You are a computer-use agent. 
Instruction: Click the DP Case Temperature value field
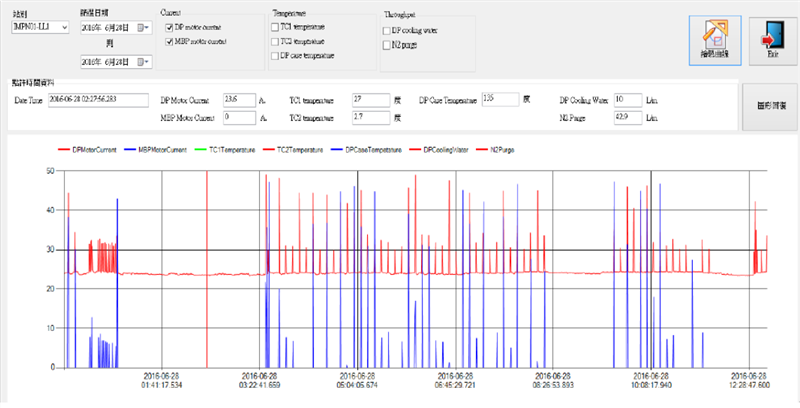click(x=499, y=100)
